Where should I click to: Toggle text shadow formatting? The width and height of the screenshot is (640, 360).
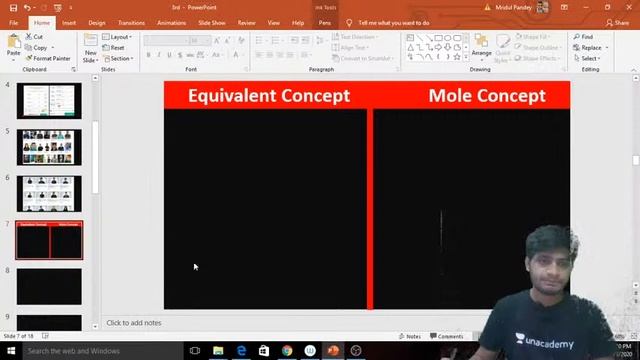click(x=180, y=55)
